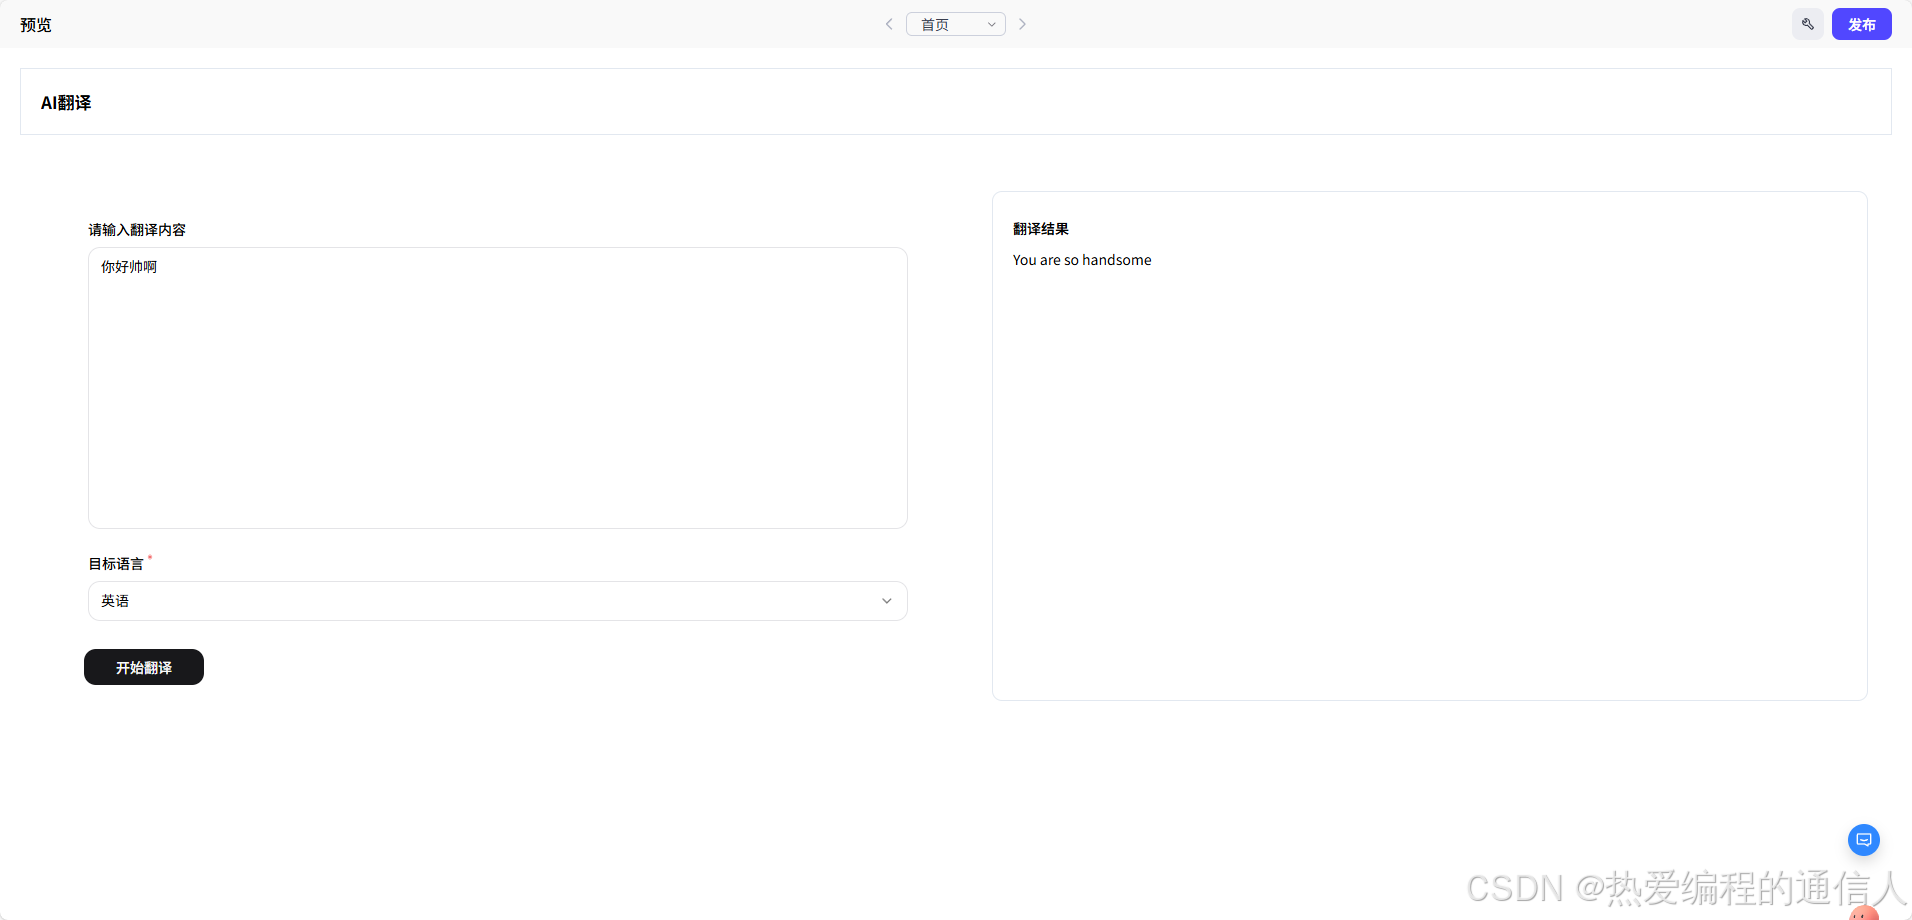Open the wrench settings icon beside 发布
The image size is (1912, 920).
point(1808,24)
